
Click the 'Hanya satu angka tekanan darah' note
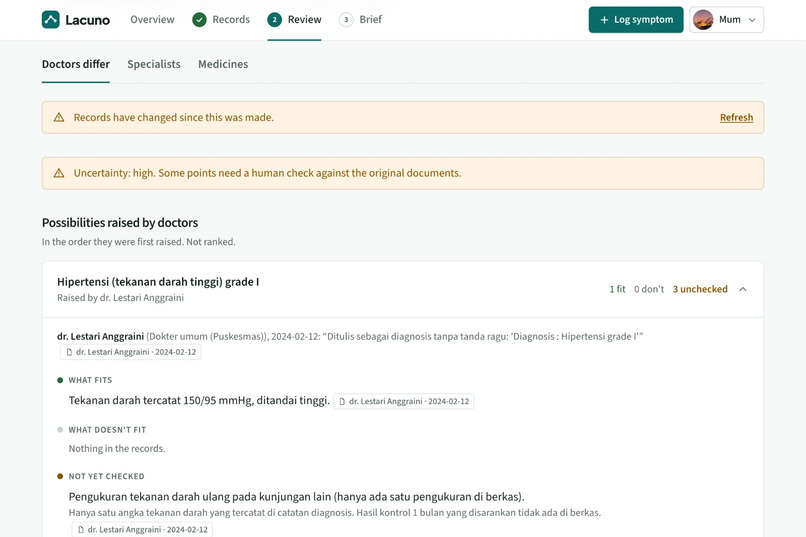pyautogui.click(x=335, y=512)
